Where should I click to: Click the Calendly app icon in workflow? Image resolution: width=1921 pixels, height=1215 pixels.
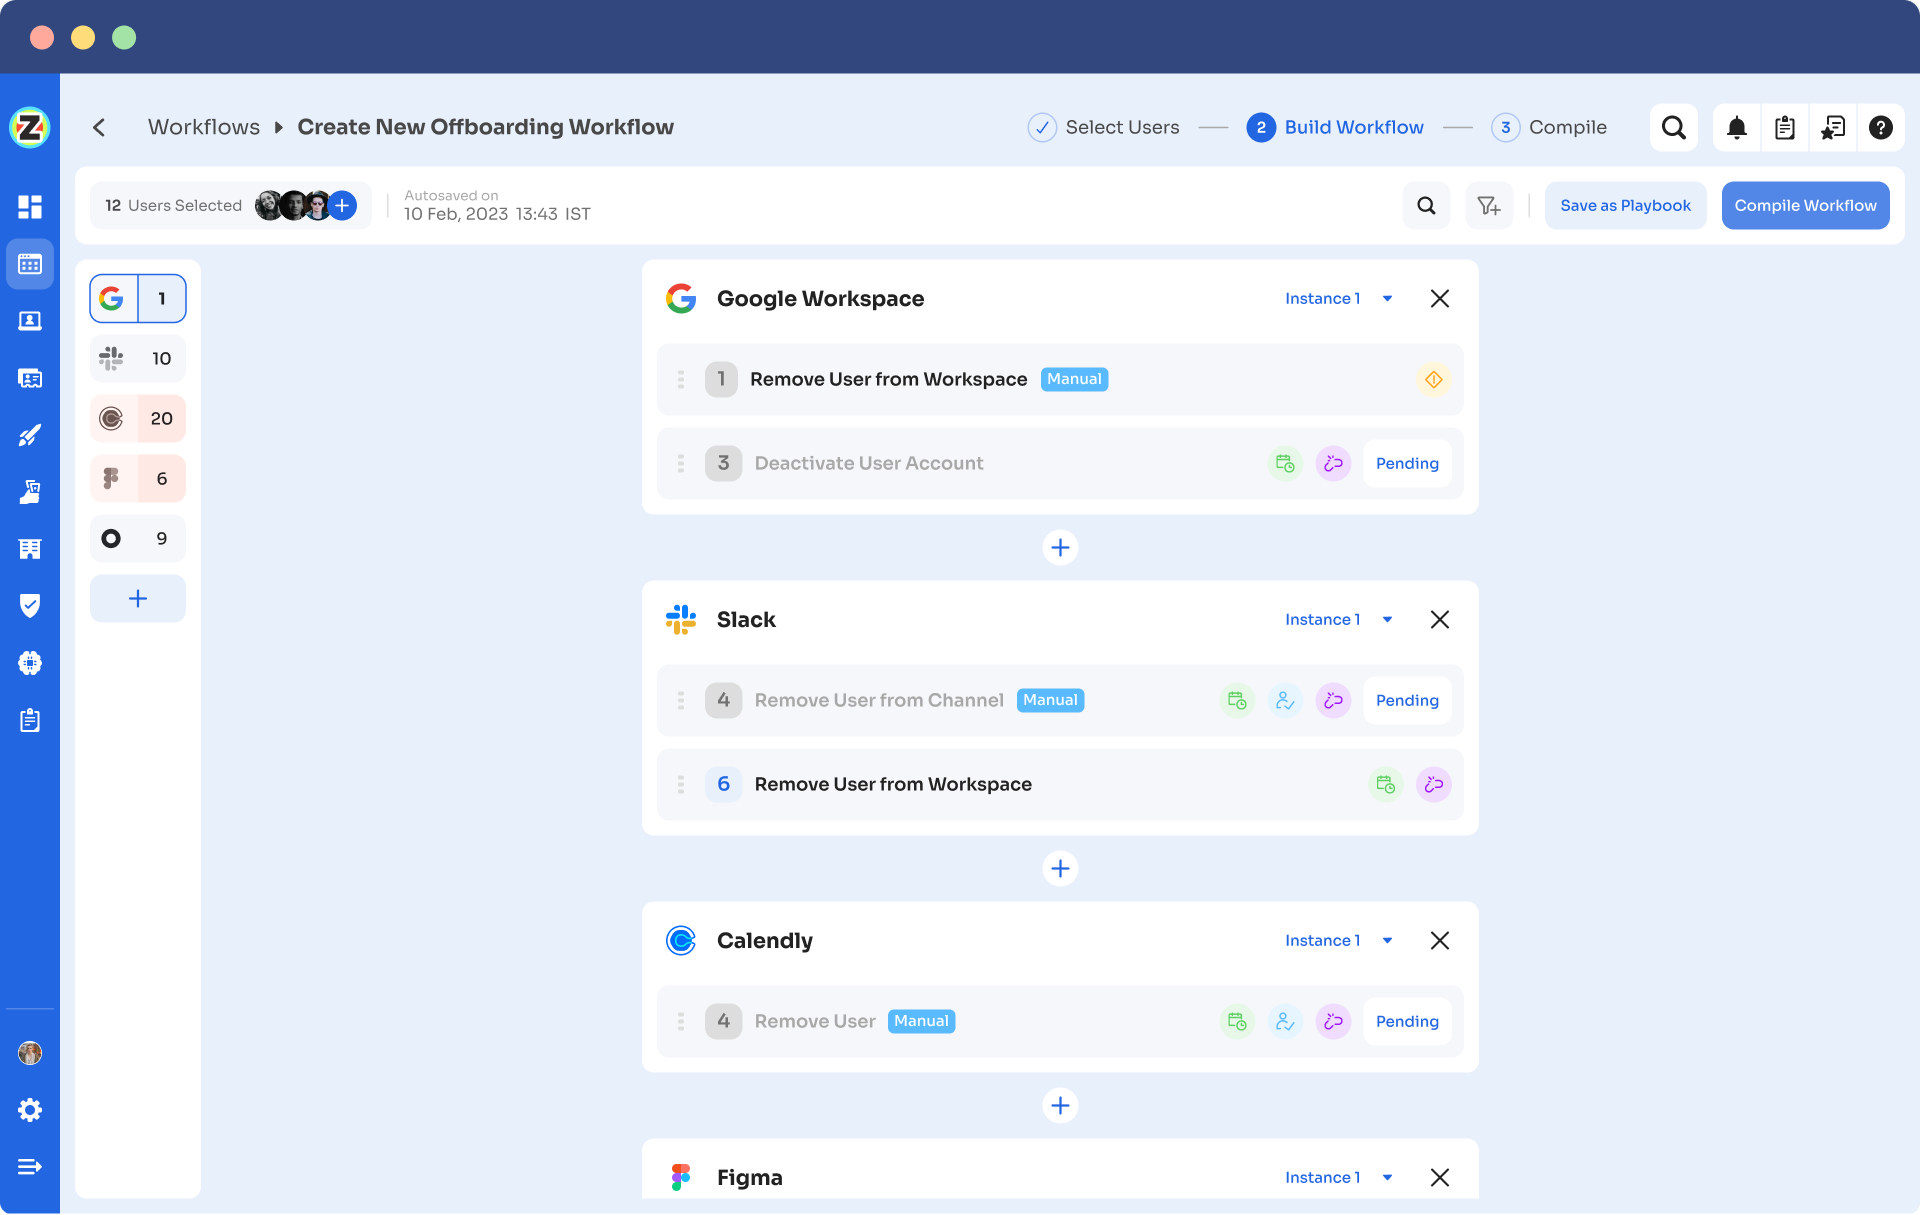pos(681,939)
